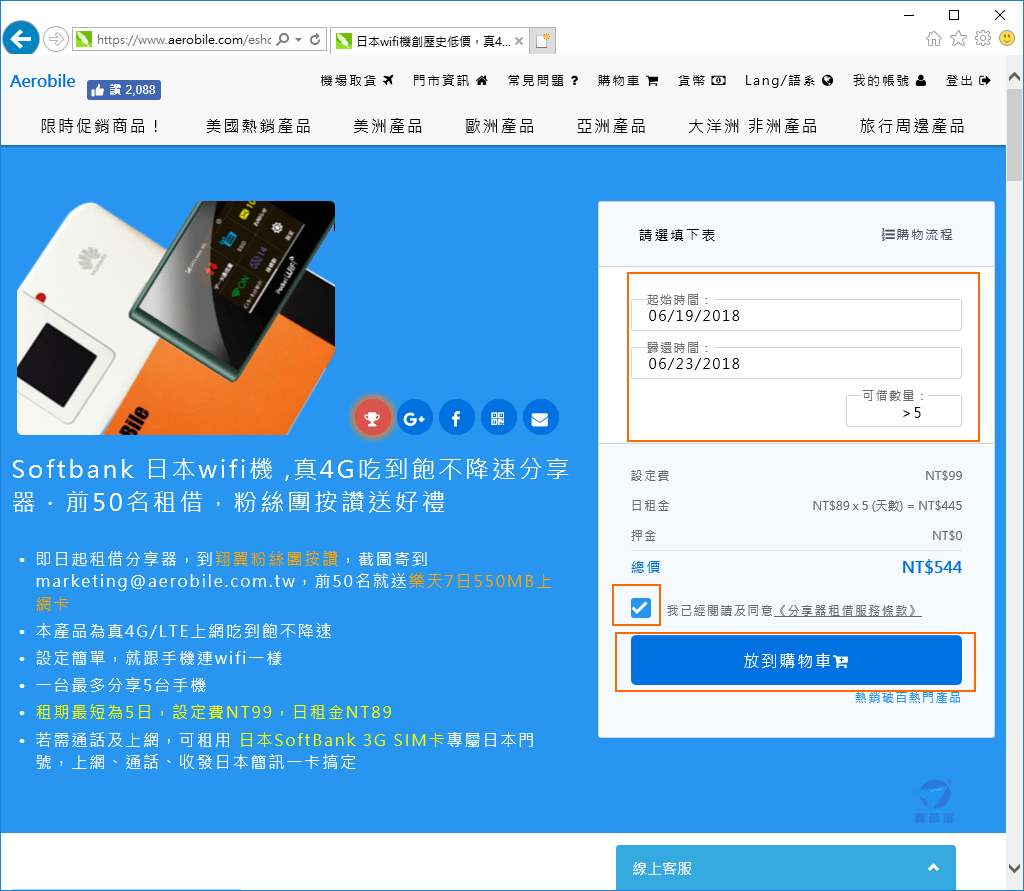Open 亞洲產品 category
Screen dimensions: 1024x891
(x=611, y=126)
